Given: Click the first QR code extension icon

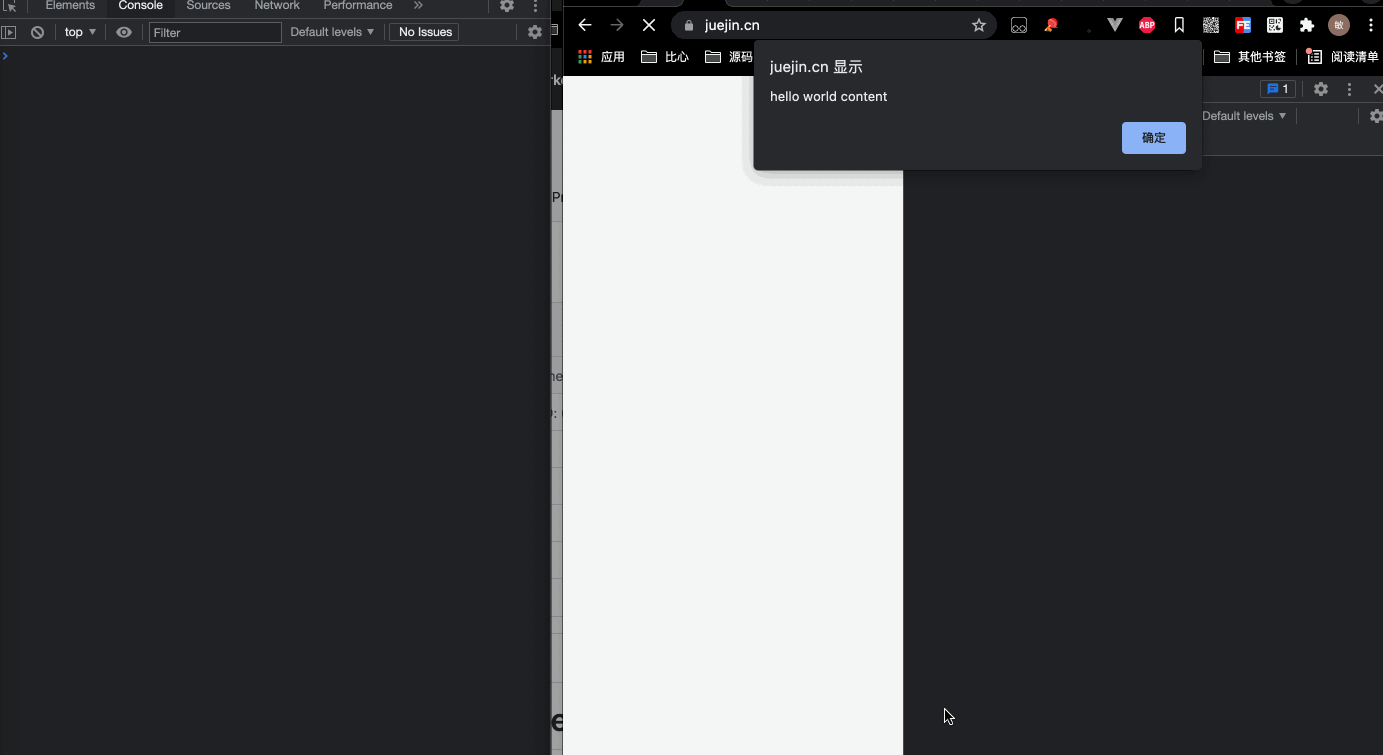Looking at the screenshot, I should pyautogui.click(x=1211, y=25).
